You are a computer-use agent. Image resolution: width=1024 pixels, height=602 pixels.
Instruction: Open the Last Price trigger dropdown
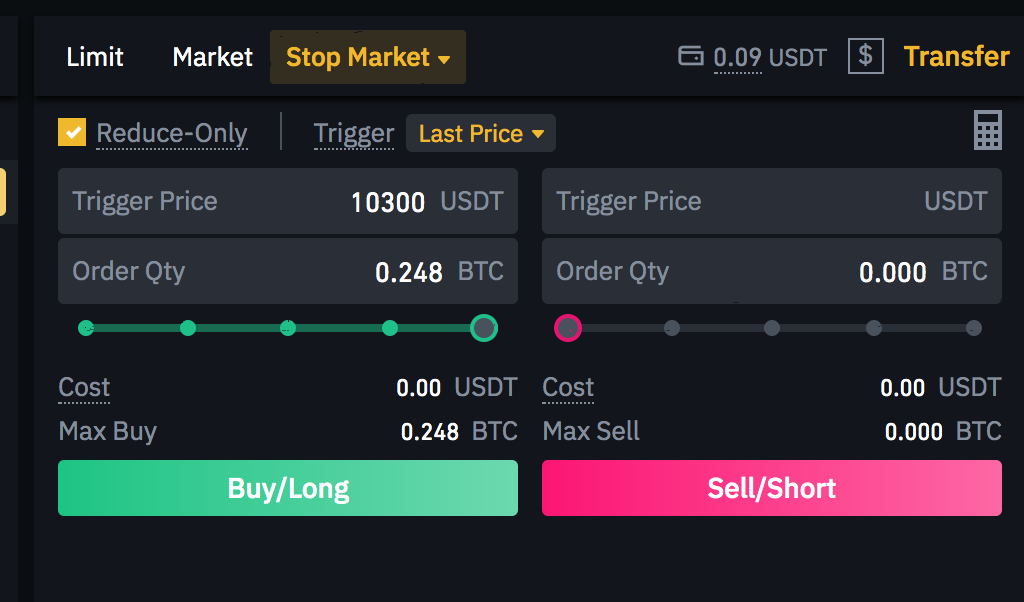(480, 132)
